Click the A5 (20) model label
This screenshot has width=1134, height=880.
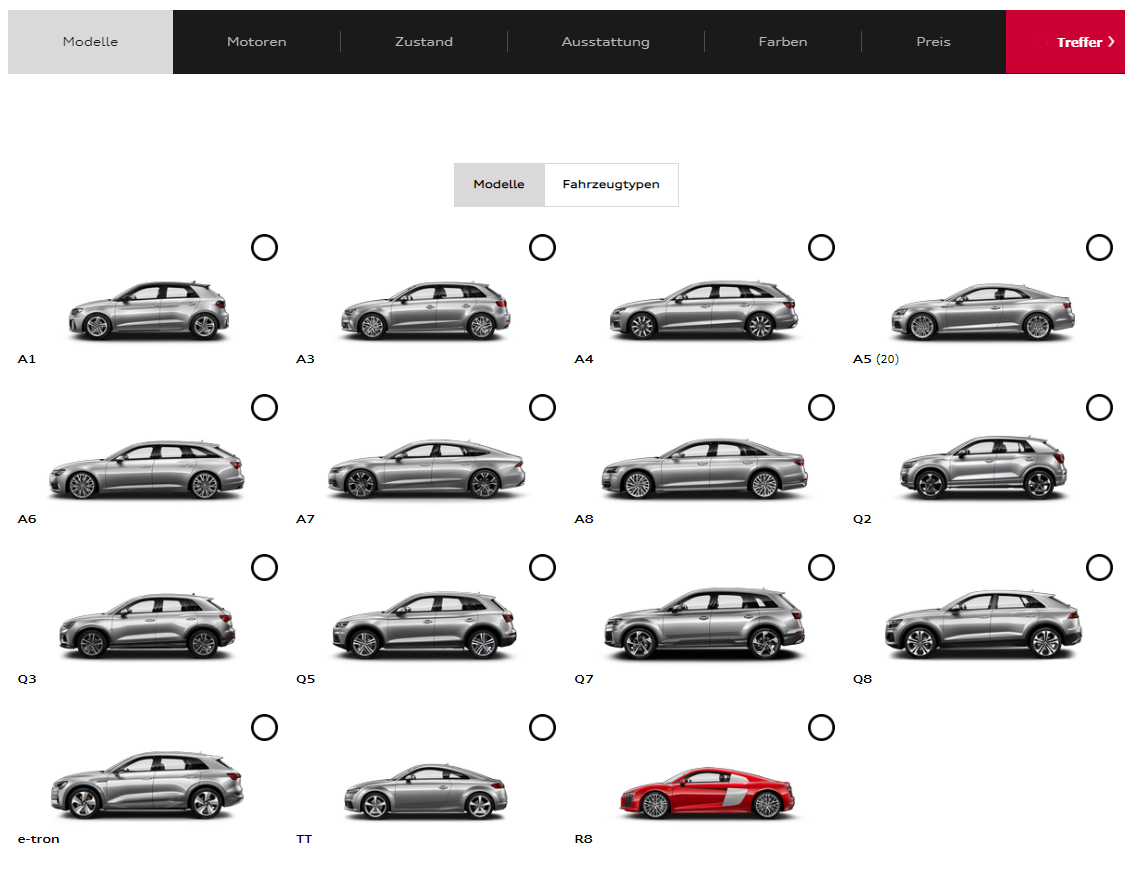point(876,359)
